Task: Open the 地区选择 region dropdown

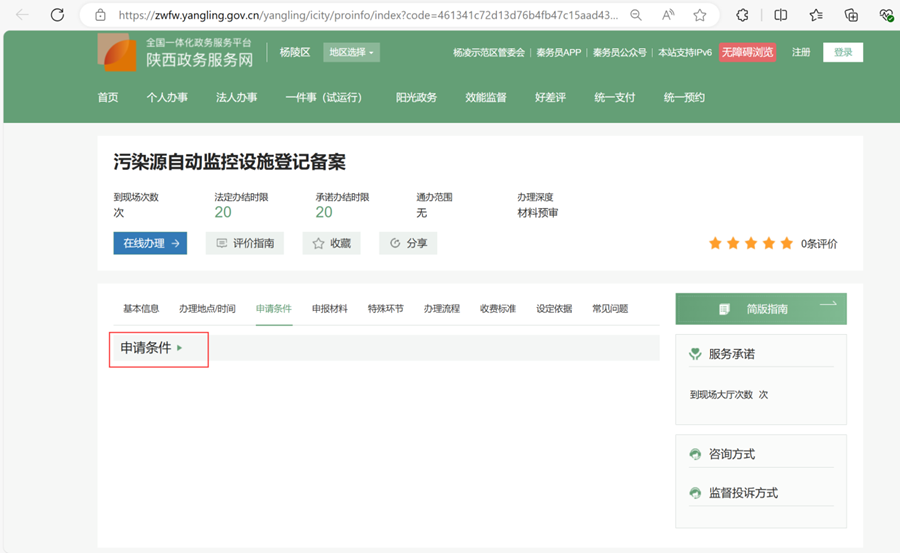Action: (351, 52)
